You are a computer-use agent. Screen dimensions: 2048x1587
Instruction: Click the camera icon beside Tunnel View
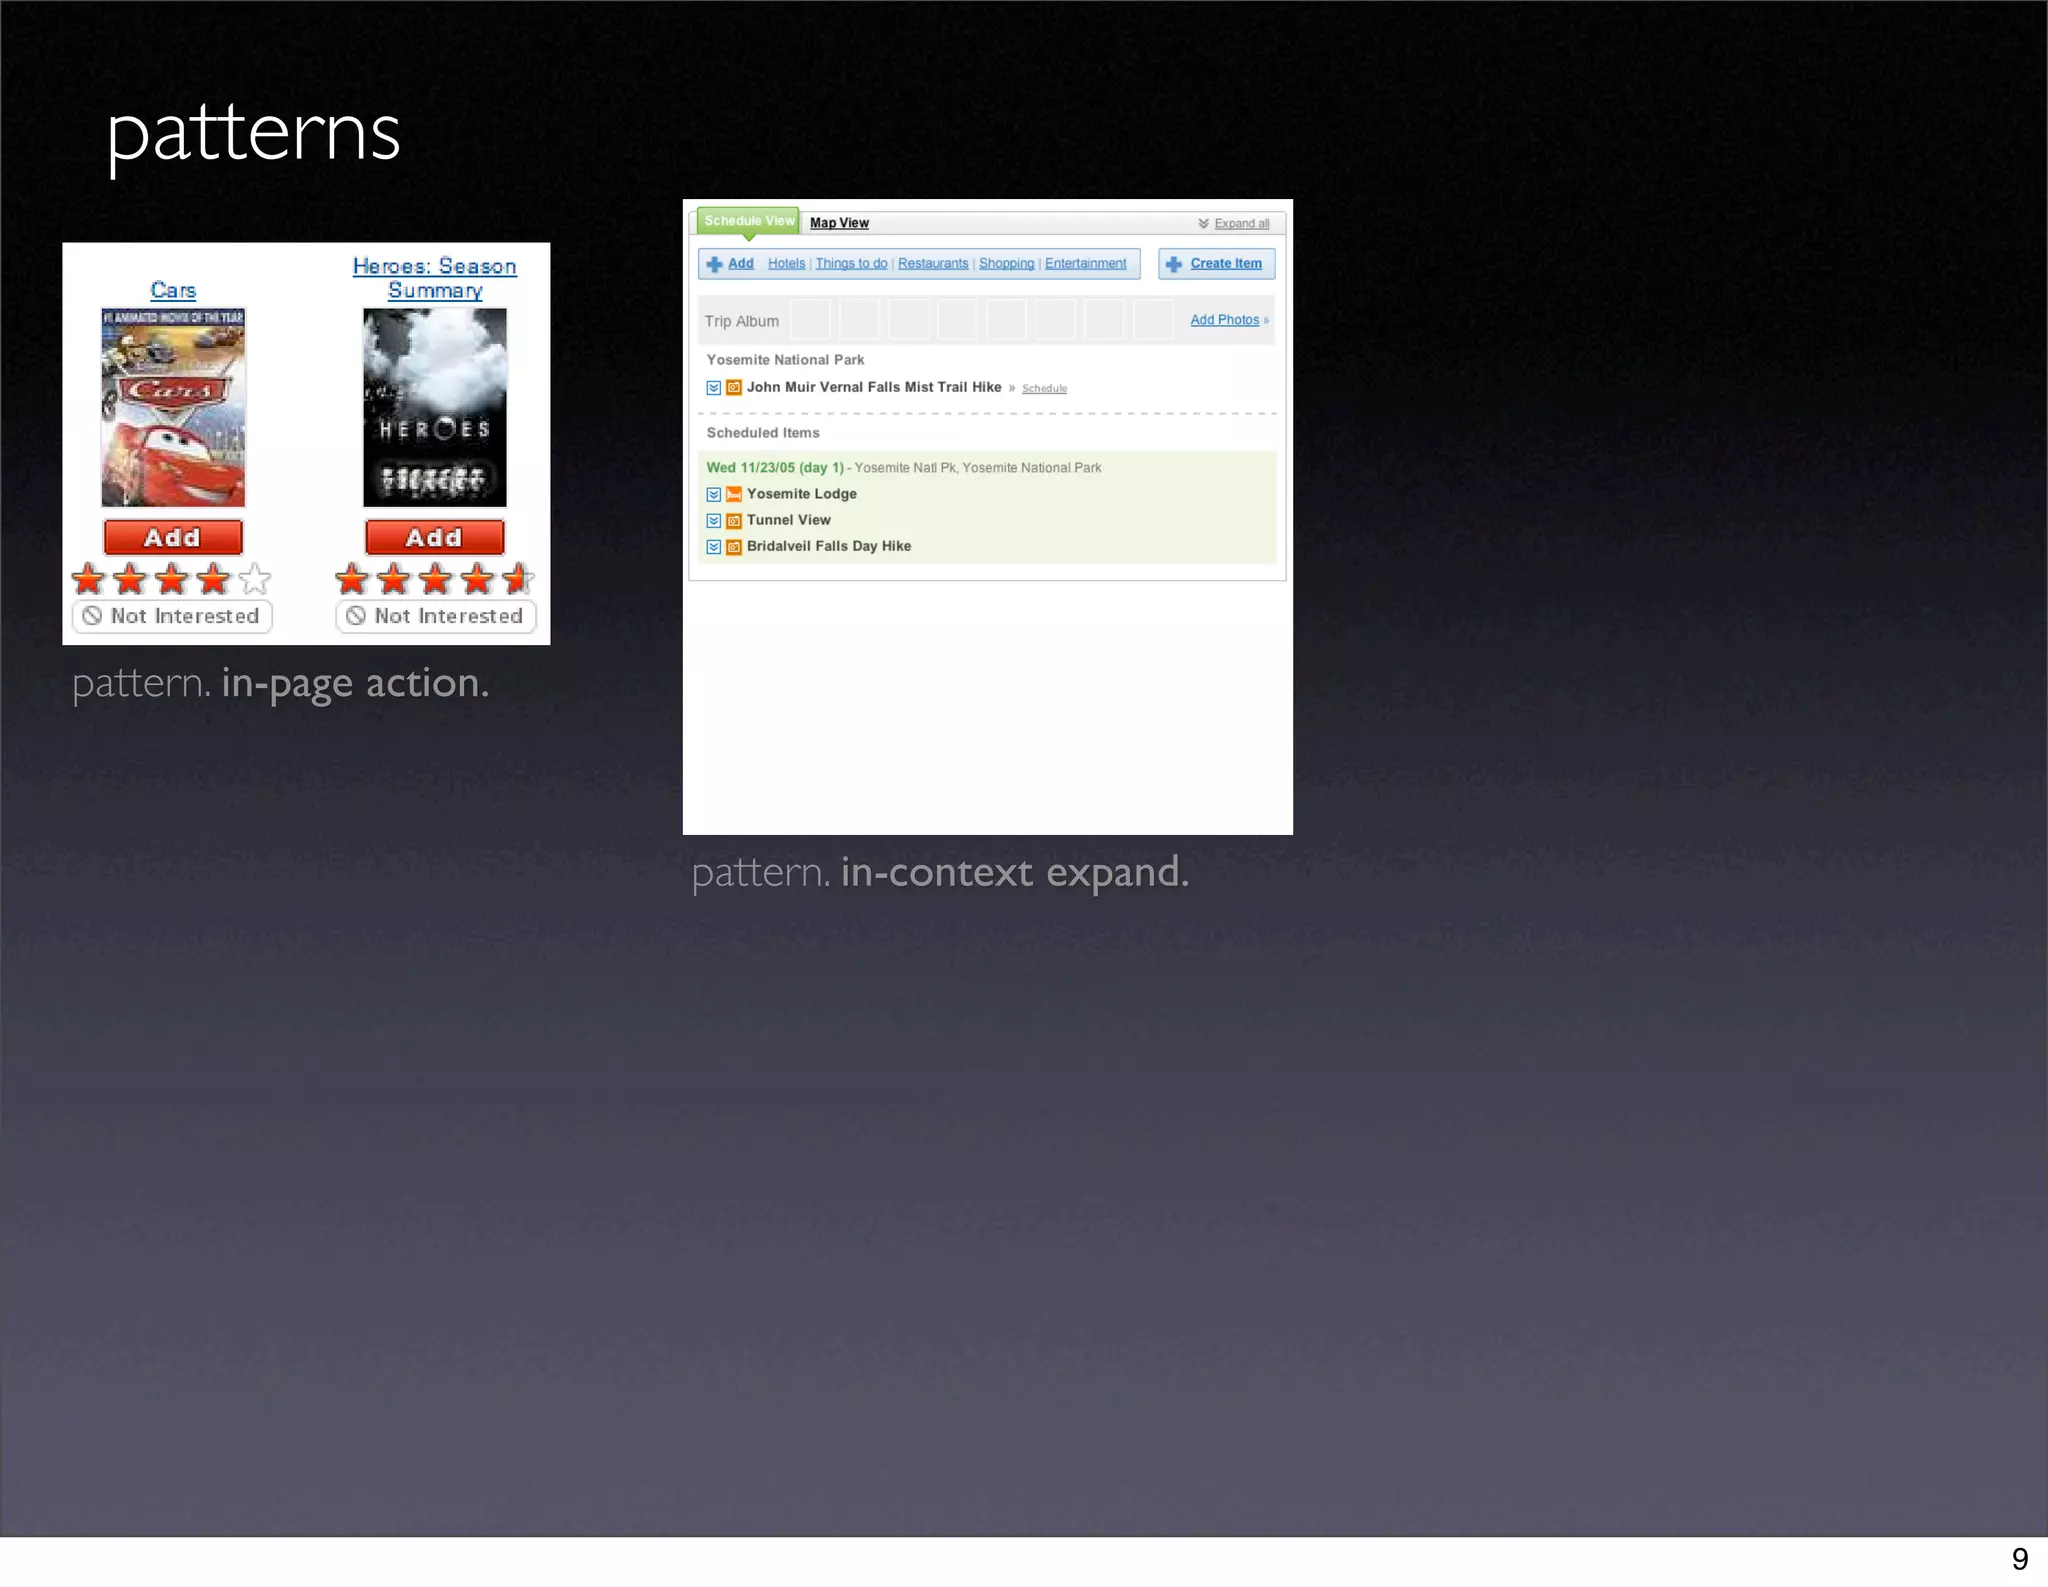tap(734, 521)
